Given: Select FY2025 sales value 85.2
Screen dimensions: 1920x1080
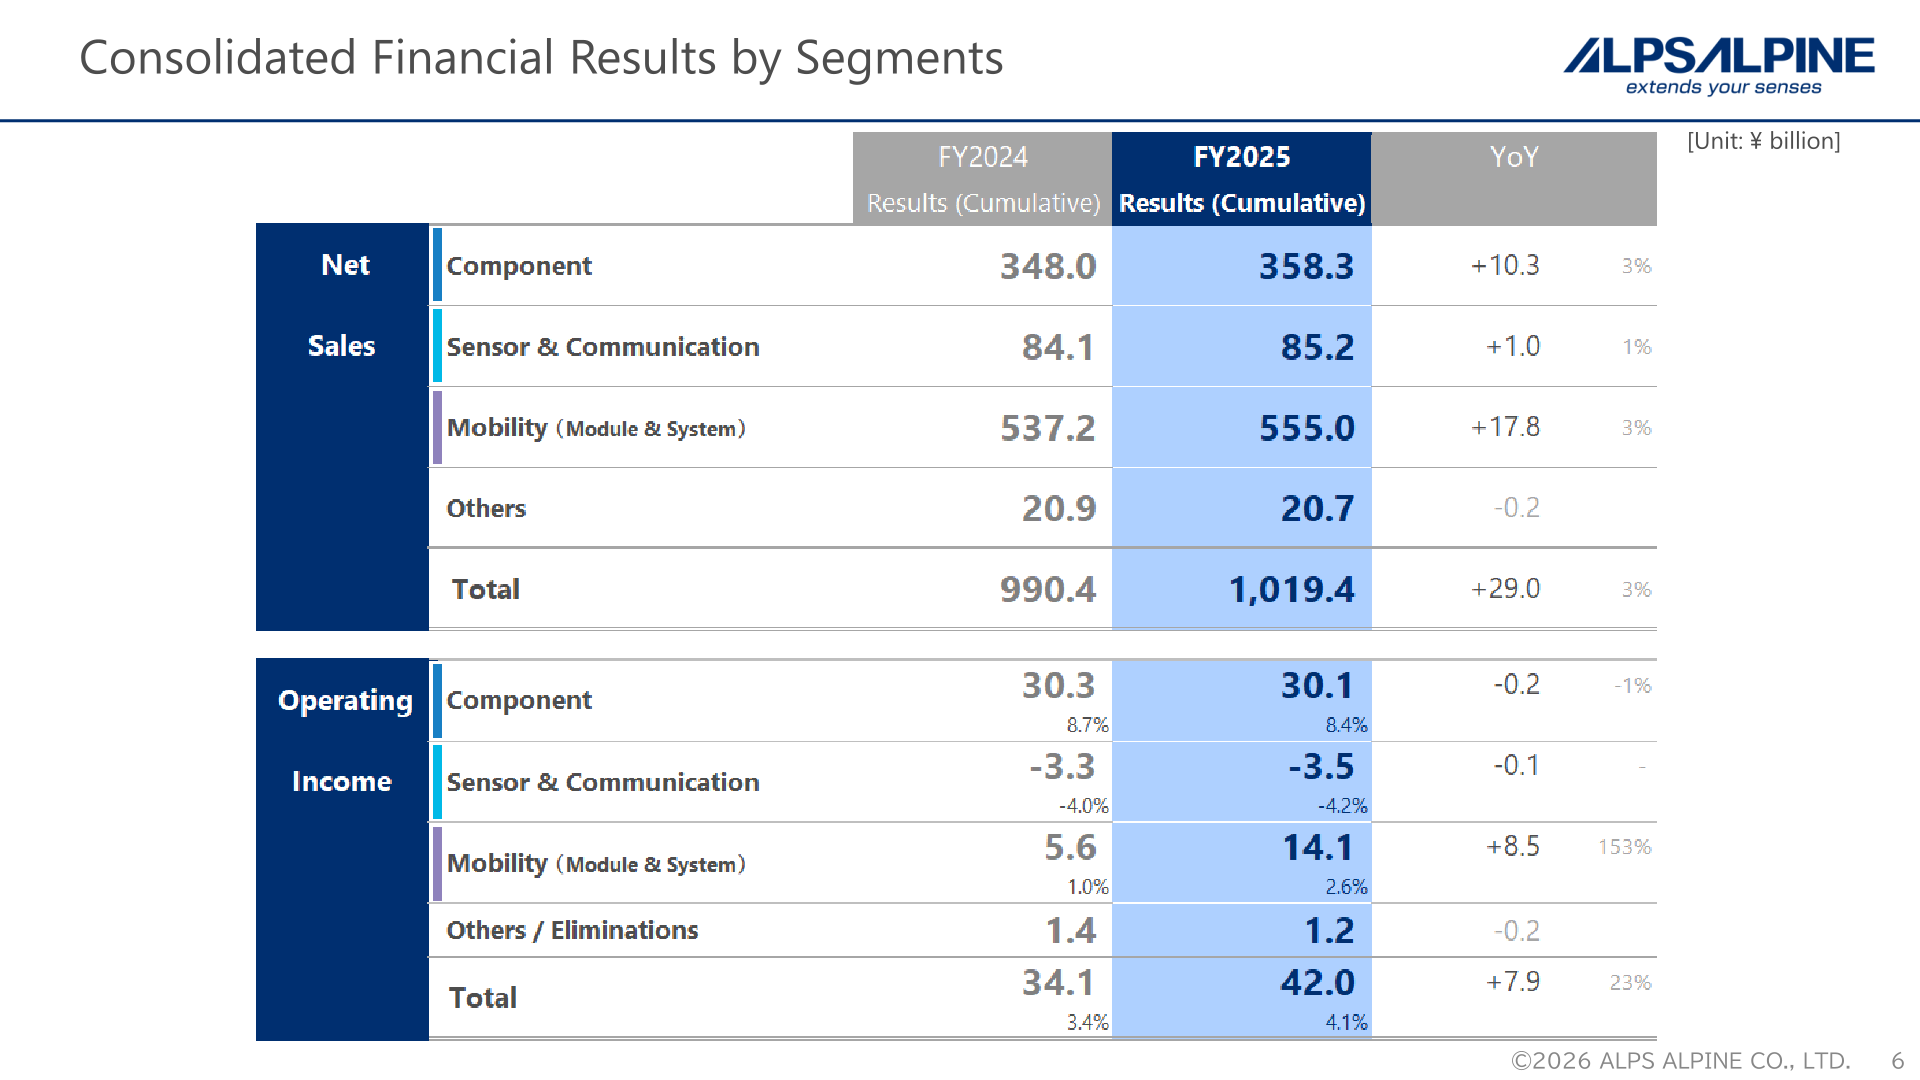Looking at the screenshot, I should pos(1318,347).
